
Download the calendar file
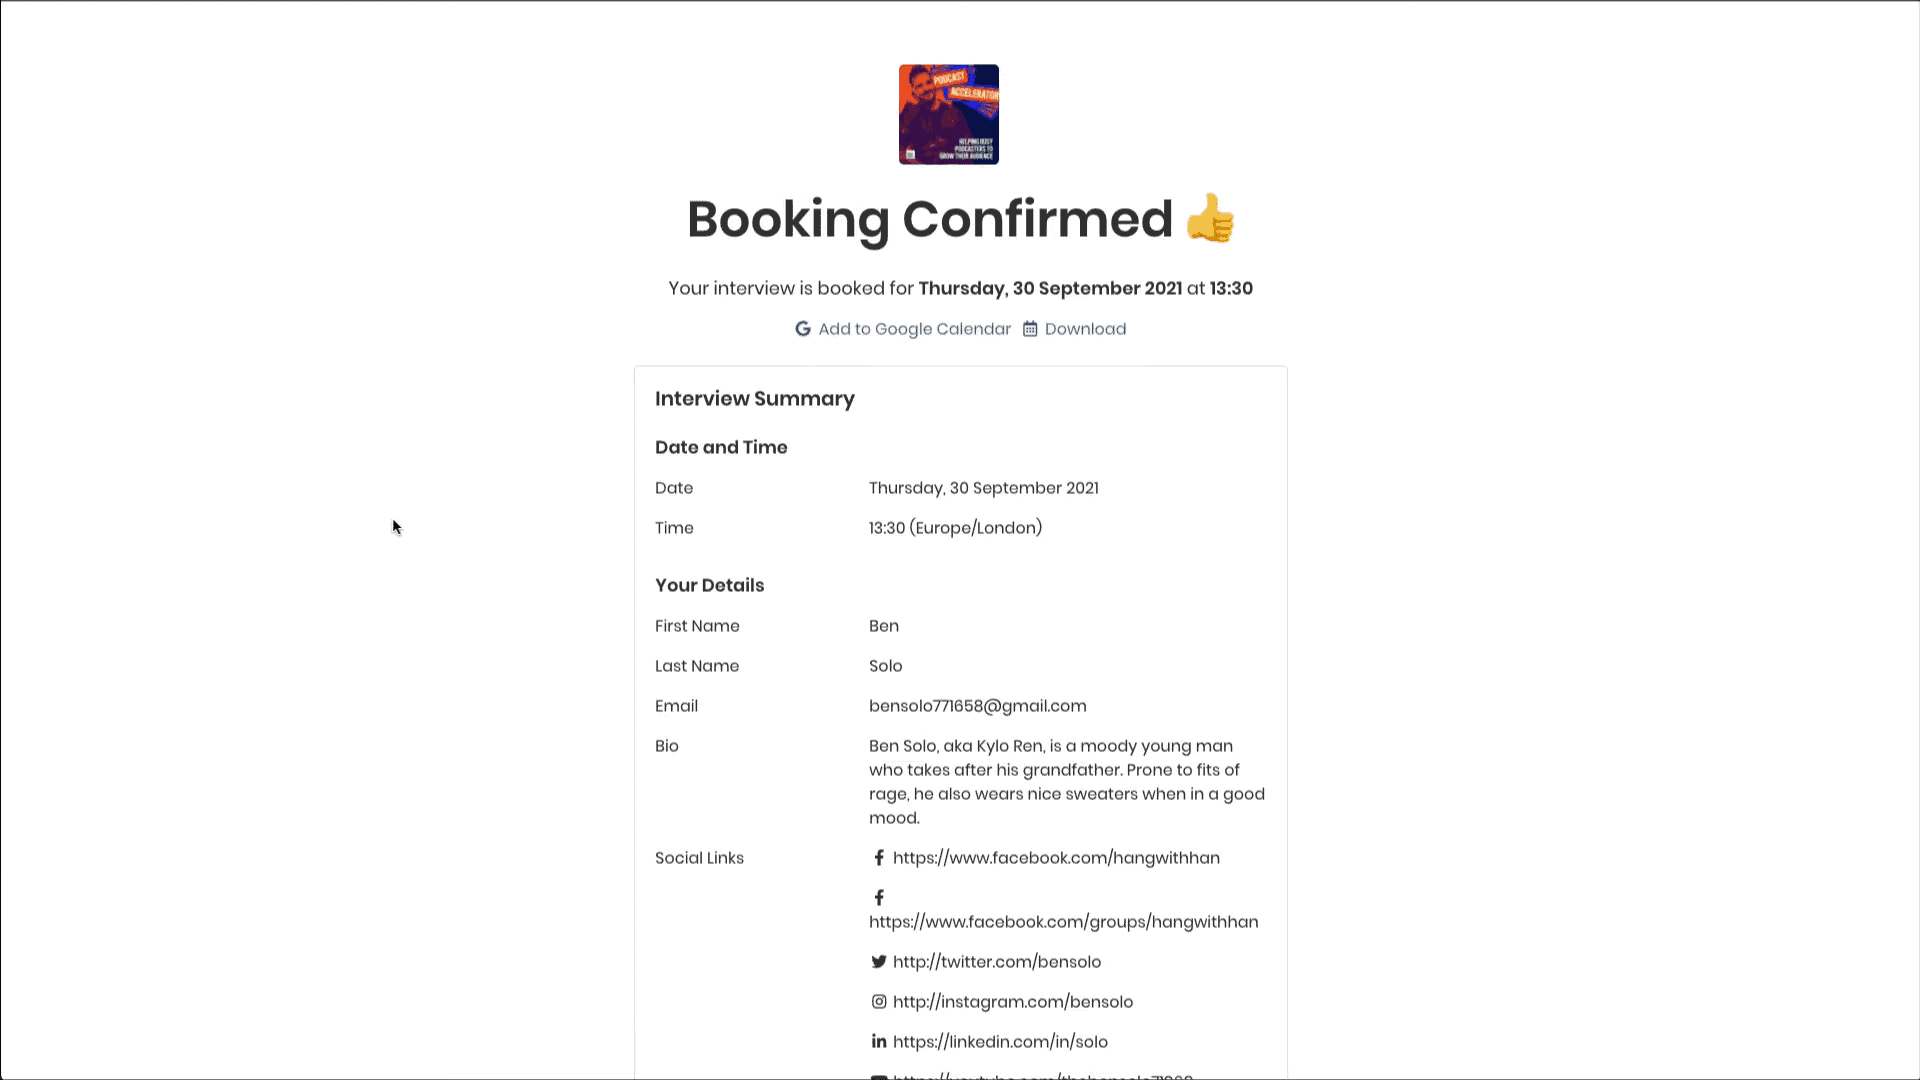point(1085,329)
